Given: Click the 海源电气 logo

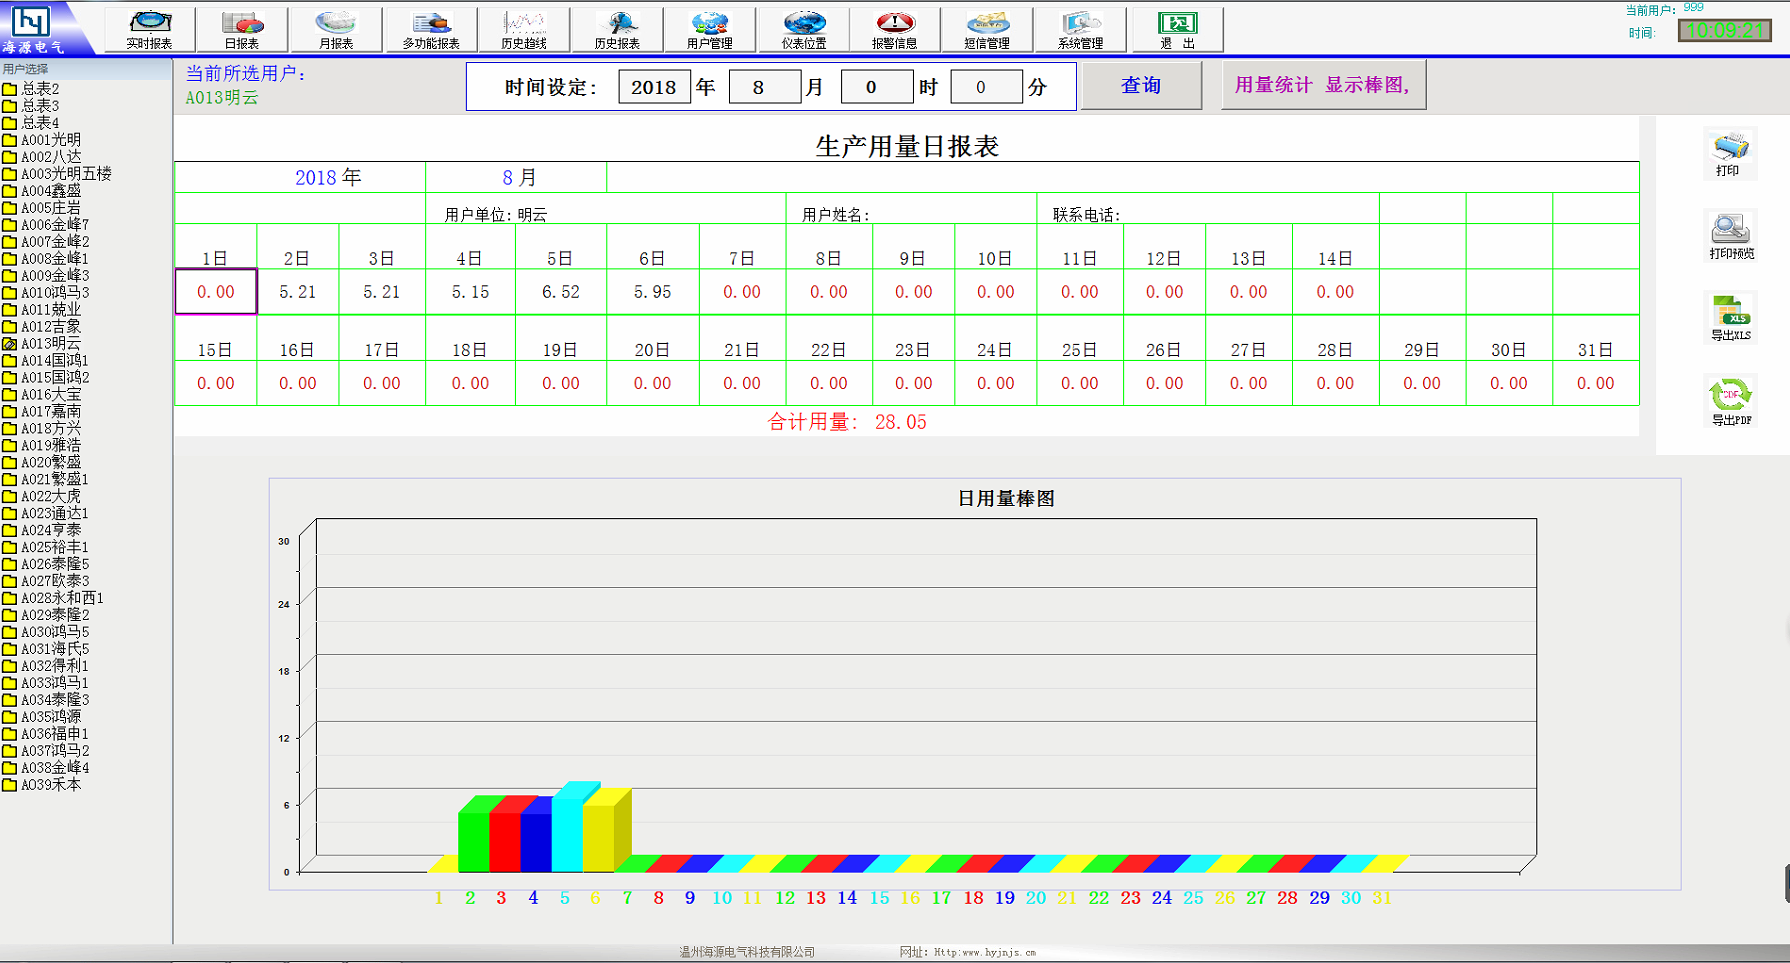Looking at the screenshot, I should pyautogui.click(x=33, y=28).
